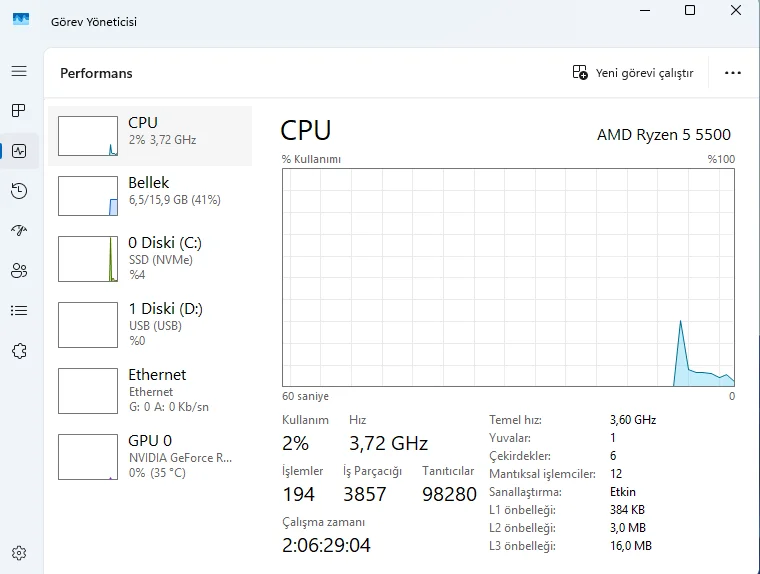Open the Services puzzle-piece sidebar icon
760x574 pixels.
19,350
